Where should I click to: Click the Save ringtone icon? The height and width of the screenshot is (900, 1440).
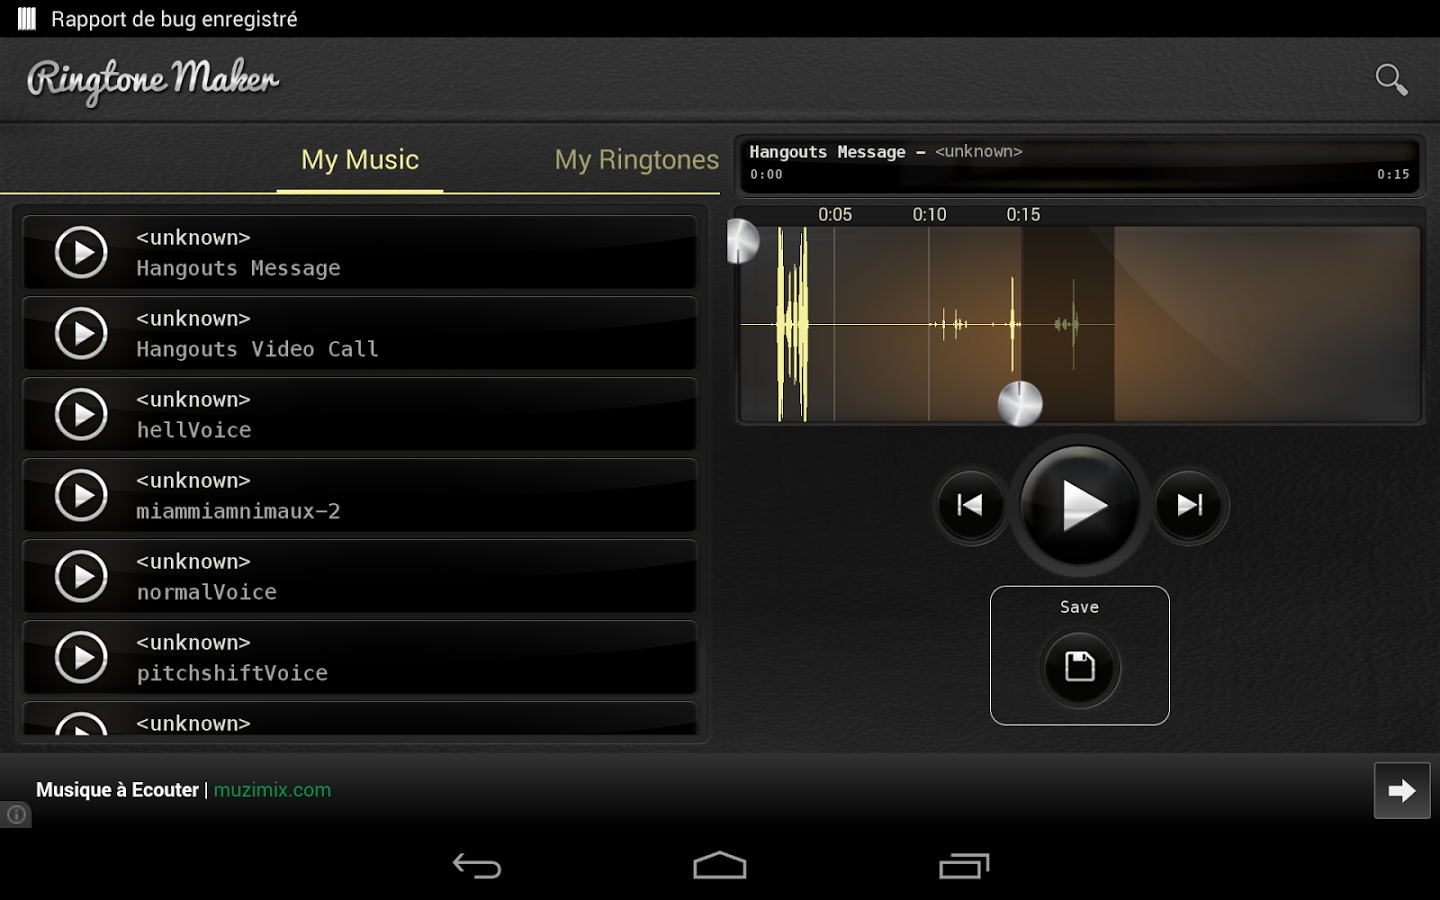[x=1080, y=668]
